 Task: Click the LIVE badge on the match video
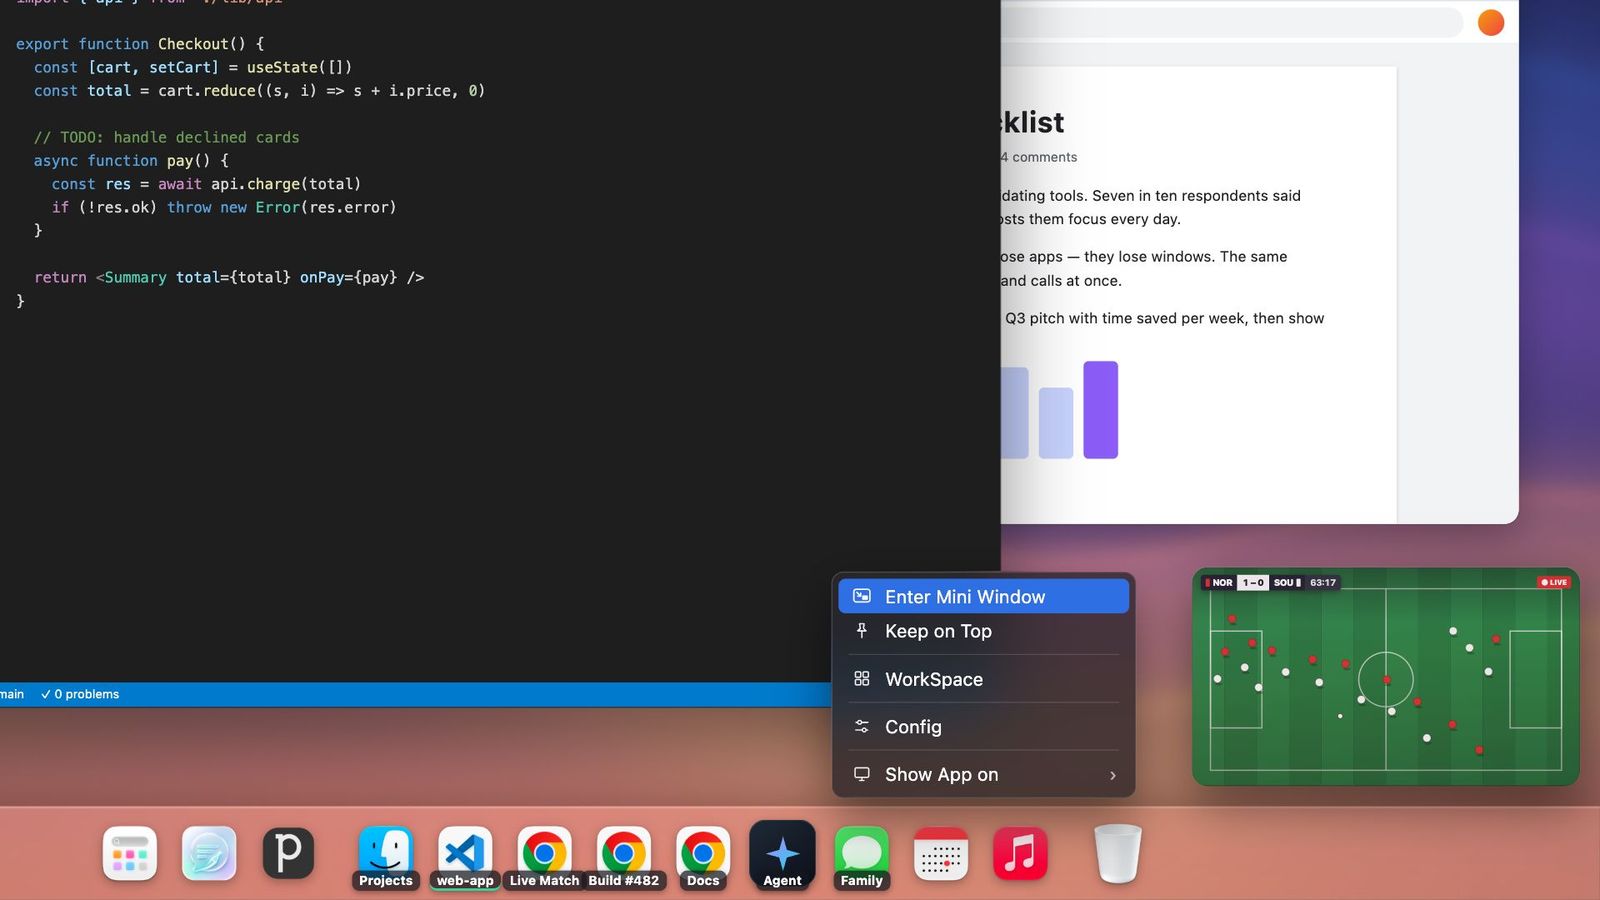[1553, 582]
